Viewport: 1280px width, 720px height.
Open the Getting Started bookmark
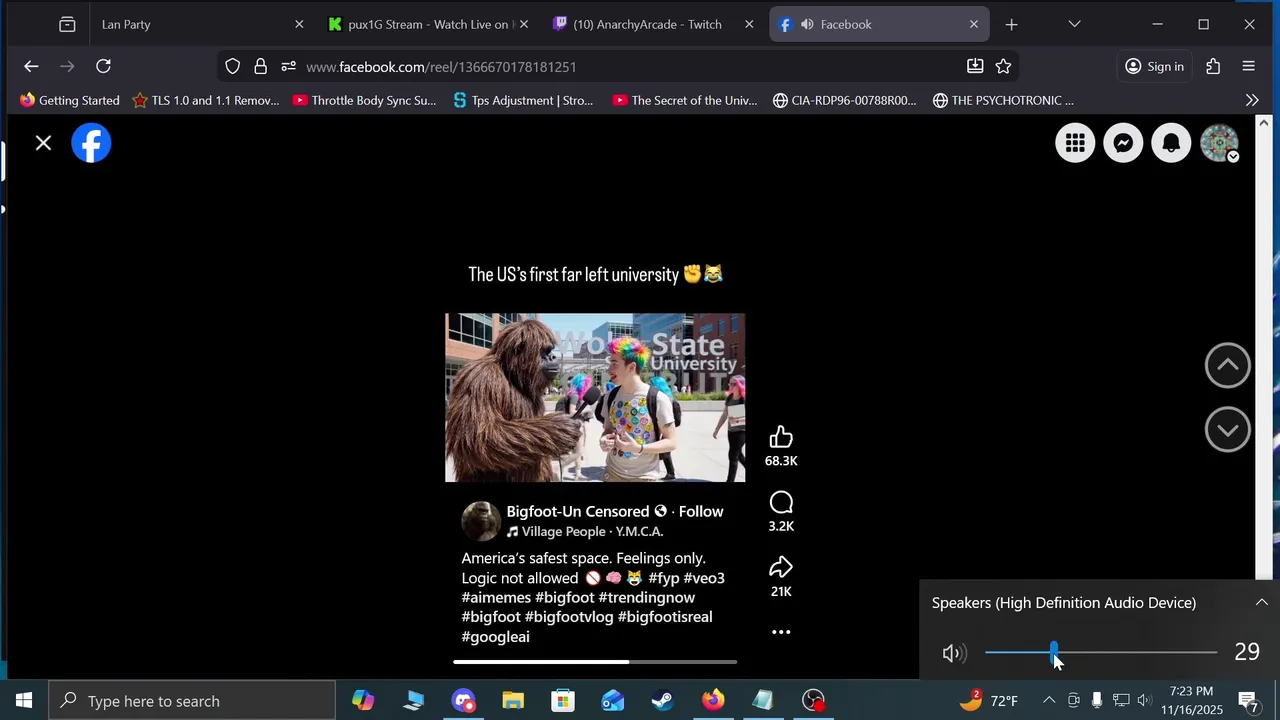coord(69,100)
